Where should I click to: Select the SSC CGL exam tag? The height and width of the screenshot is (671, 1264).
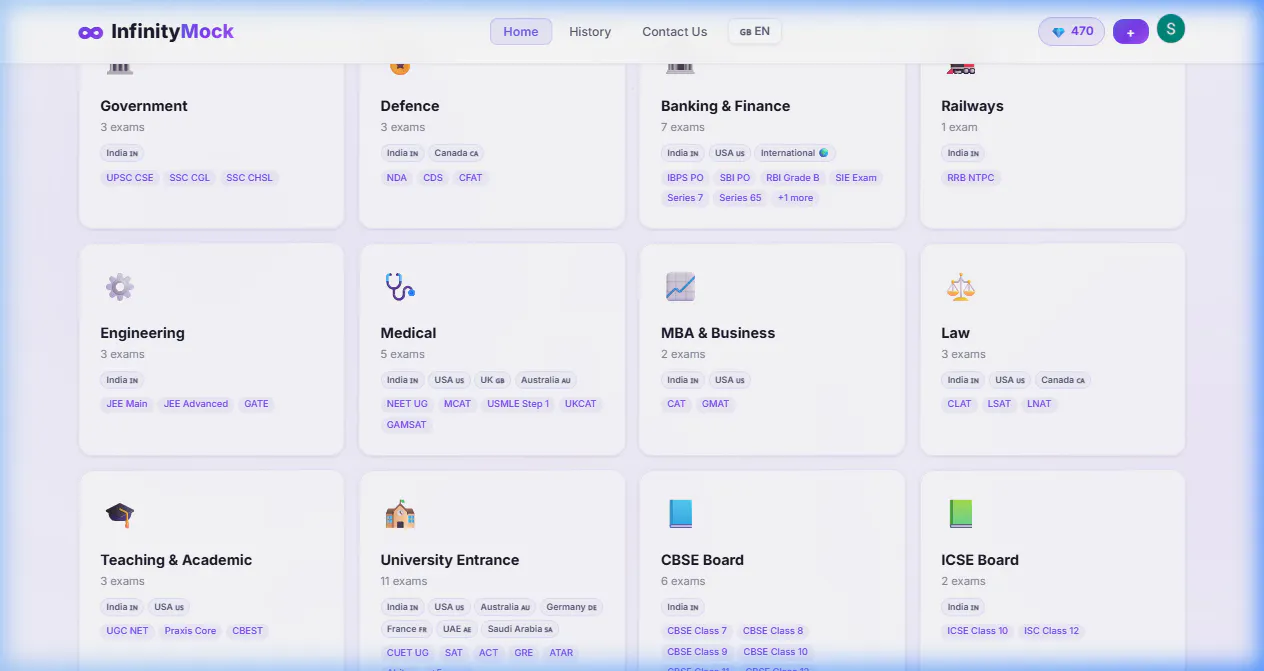[x=190, y=178]
